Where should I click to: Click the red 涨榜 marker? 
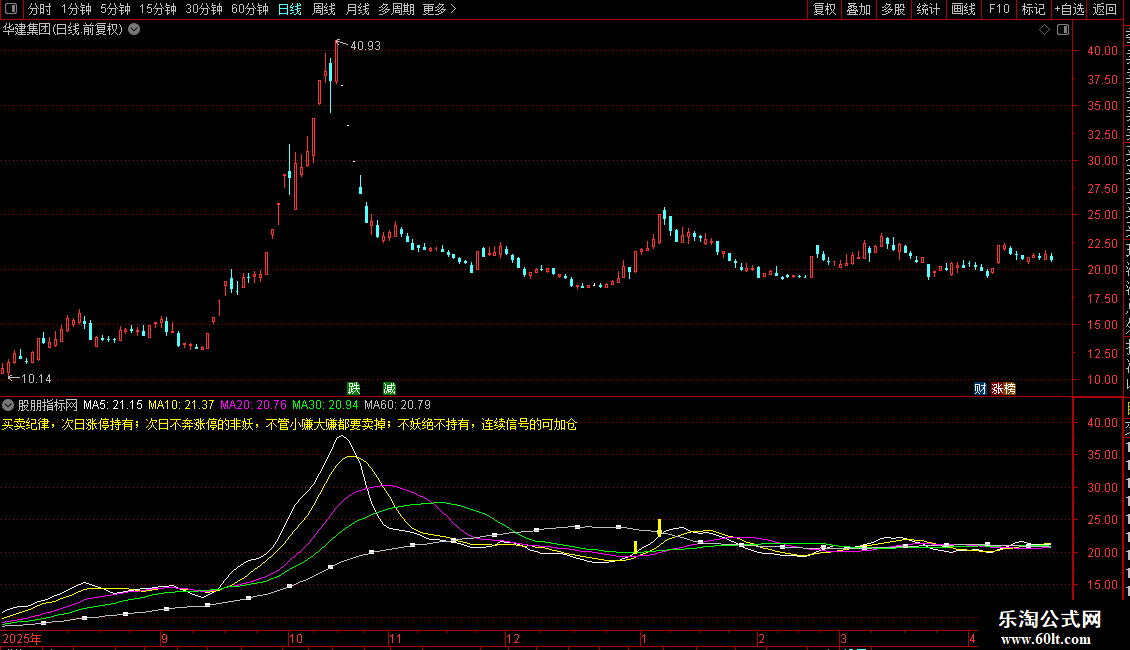point(1003,388)
